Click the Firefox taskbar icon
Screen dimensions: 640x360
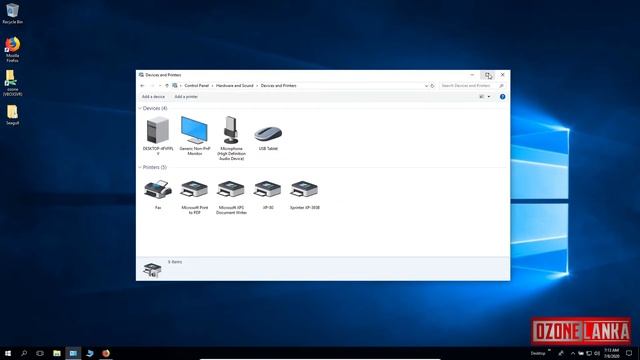point(106,353)
